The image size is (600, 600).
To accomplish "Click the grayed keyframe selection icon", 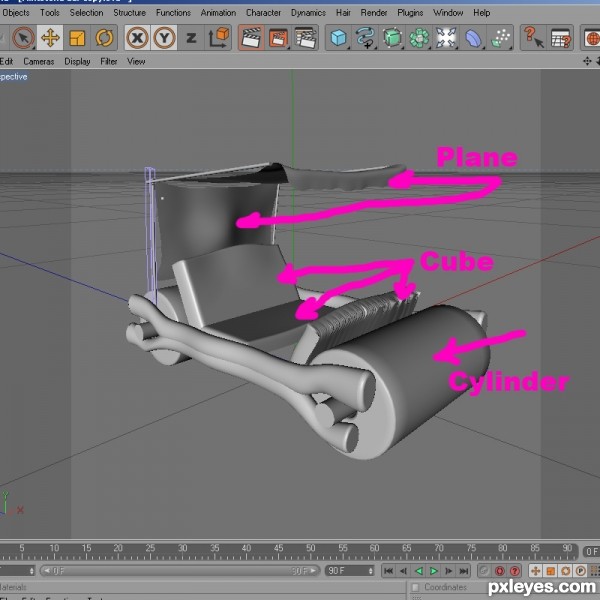I will click(x=484, y=571).
